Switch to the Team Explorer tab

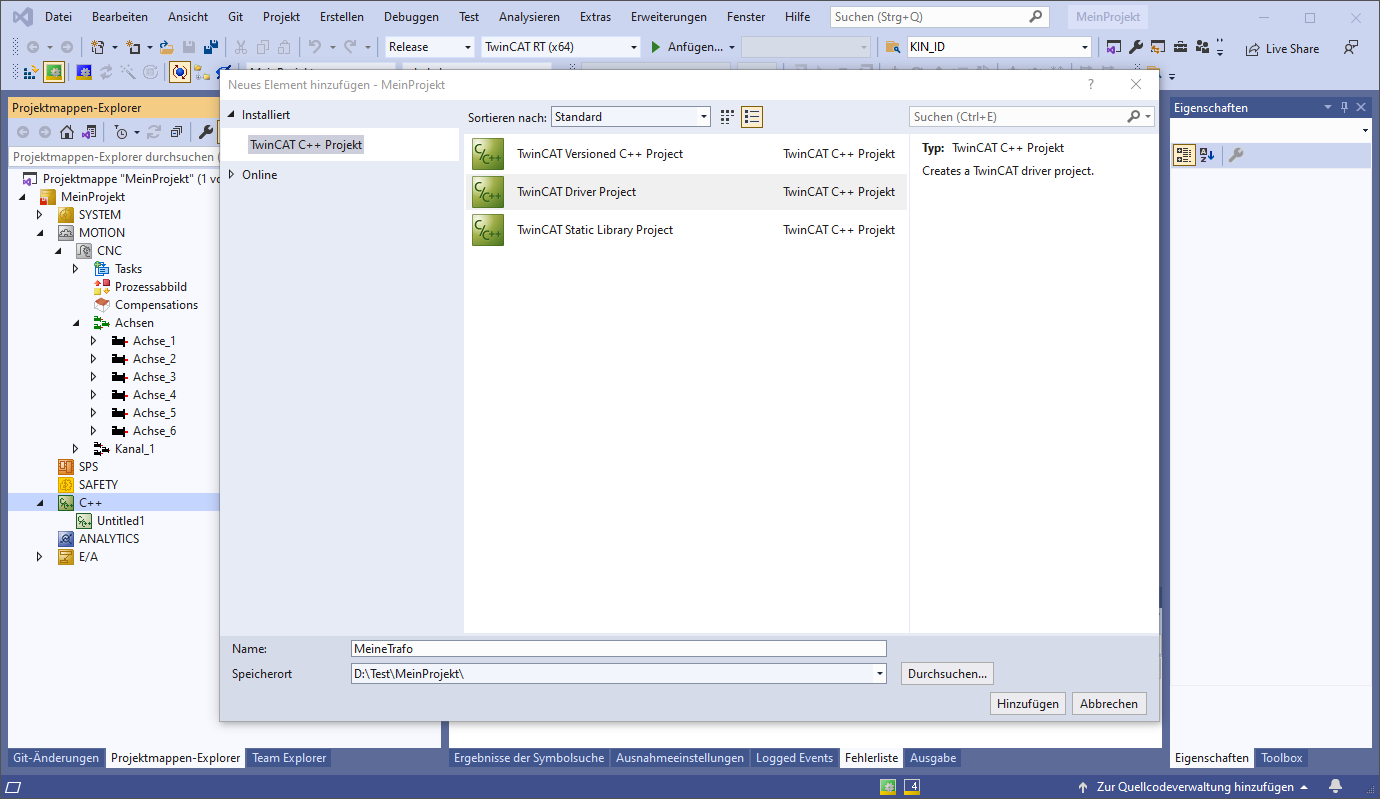[x=289, y=758]
